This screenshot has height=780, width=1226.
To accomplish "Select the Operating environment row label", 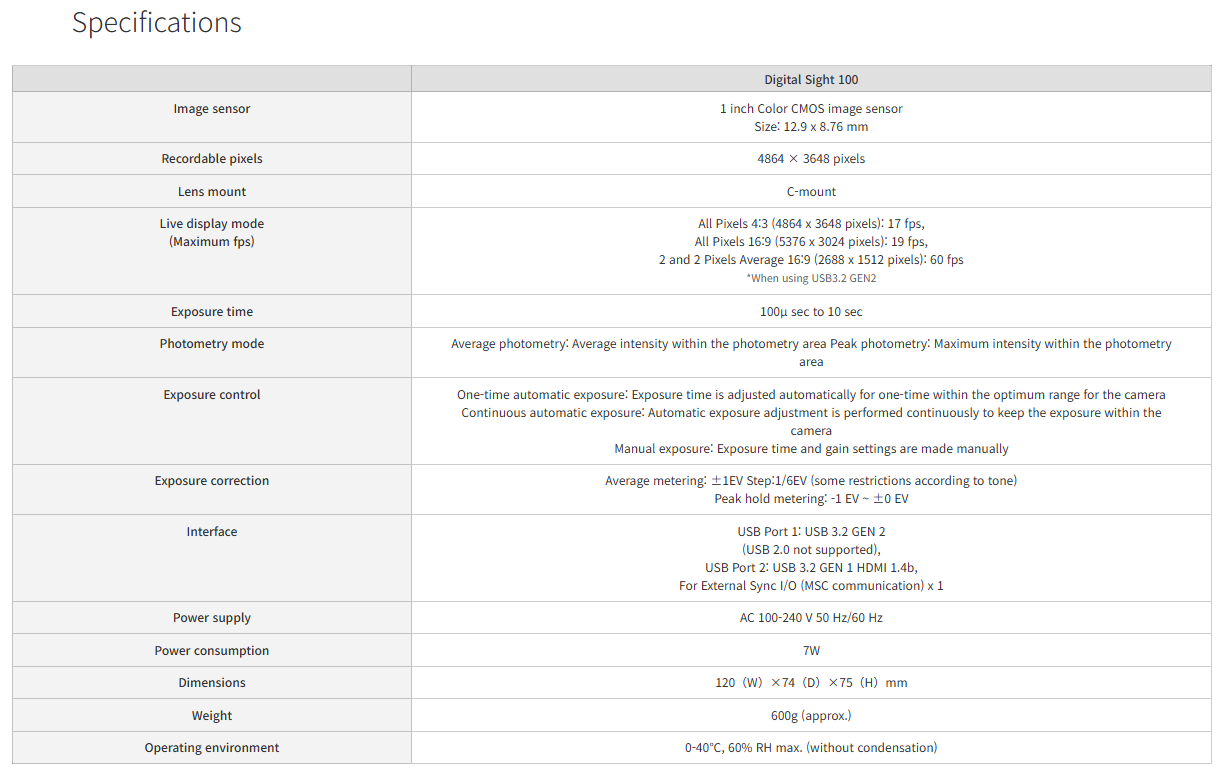I will [x=212, y=748].
